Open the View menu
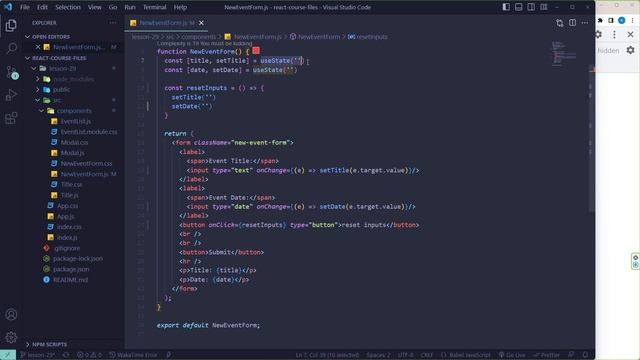This screenshot has height=360, width=640. click(95, 7)
